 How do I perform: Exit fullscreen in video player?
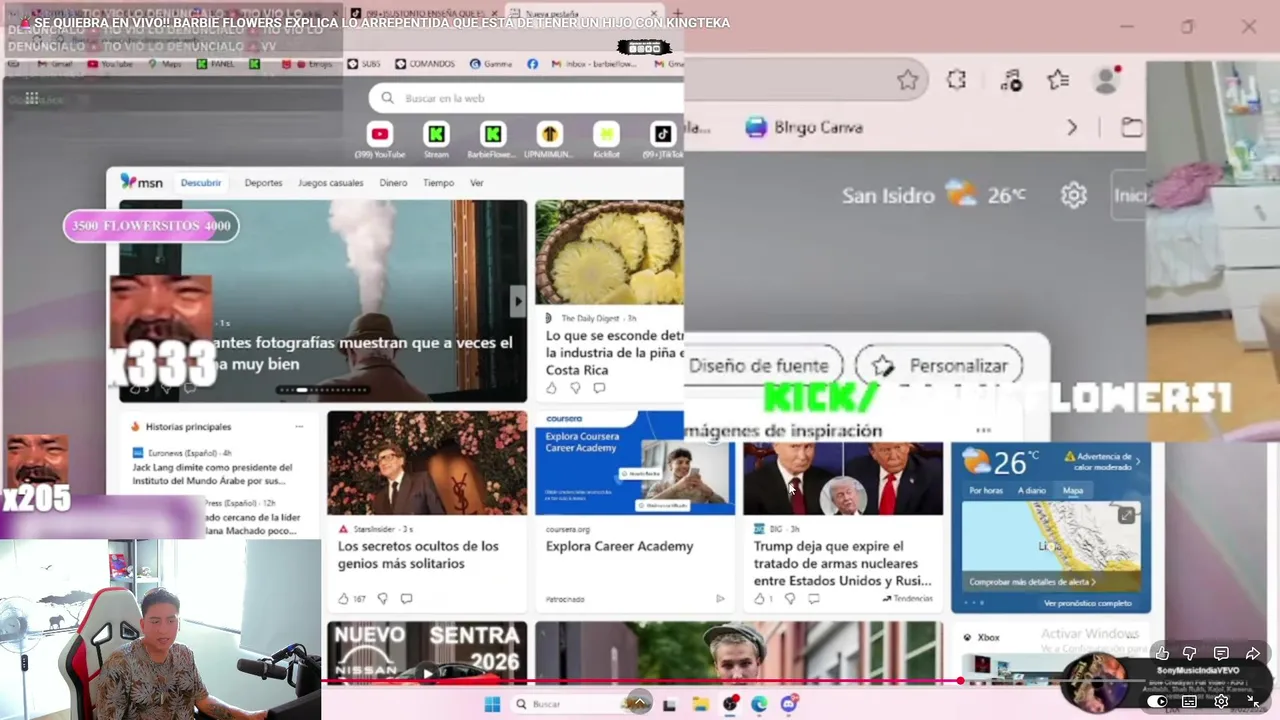(x=1253, y=701)
